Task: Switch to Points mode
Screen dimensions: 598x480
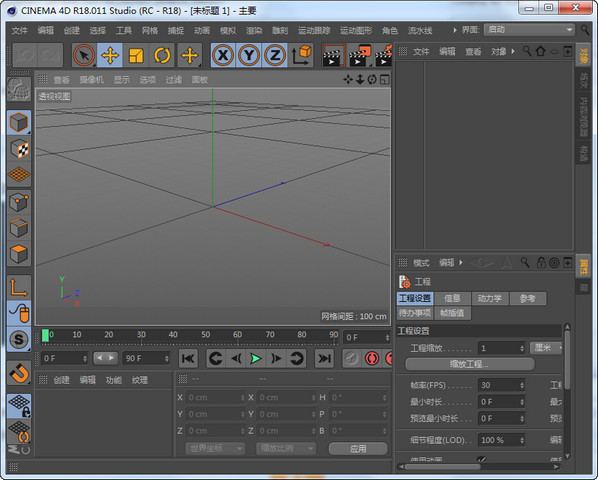Action: (19, 202)
